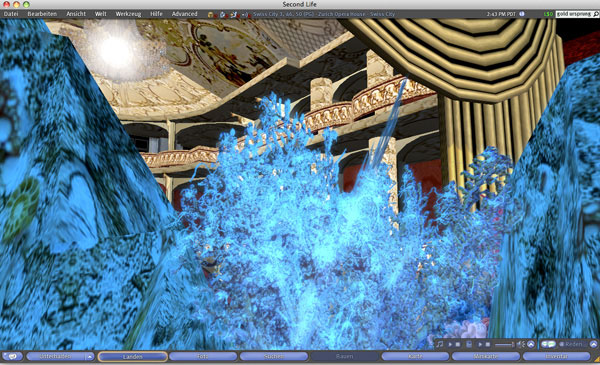The image size is (600, 365).
Task: Click the L$0 balance indicator
Action: click(x=548, y=14)
